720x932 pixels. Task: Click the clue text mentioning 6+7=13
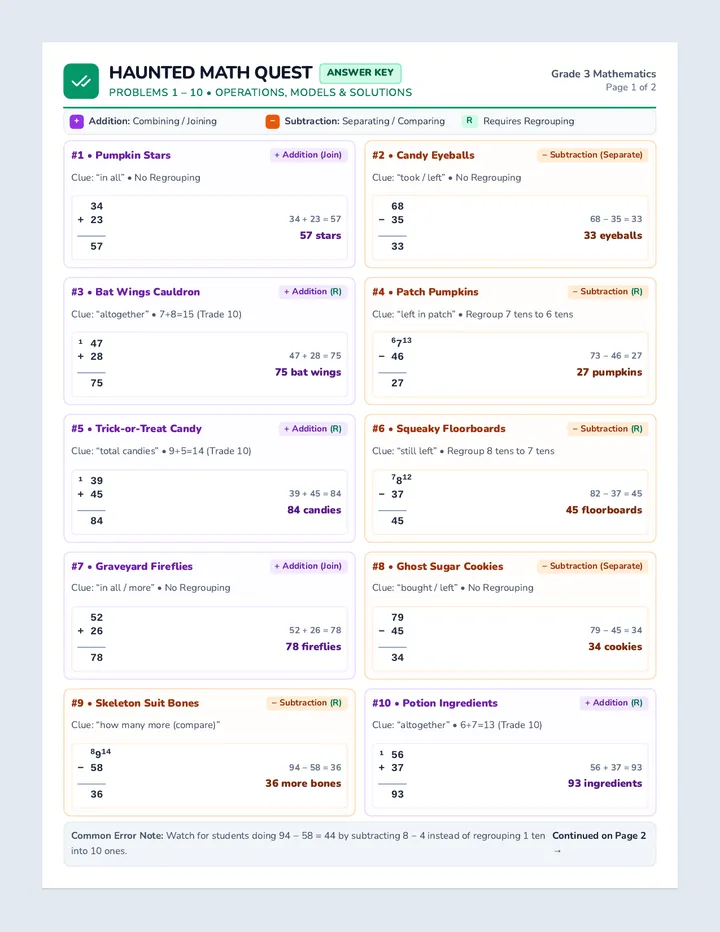[457, 725]
